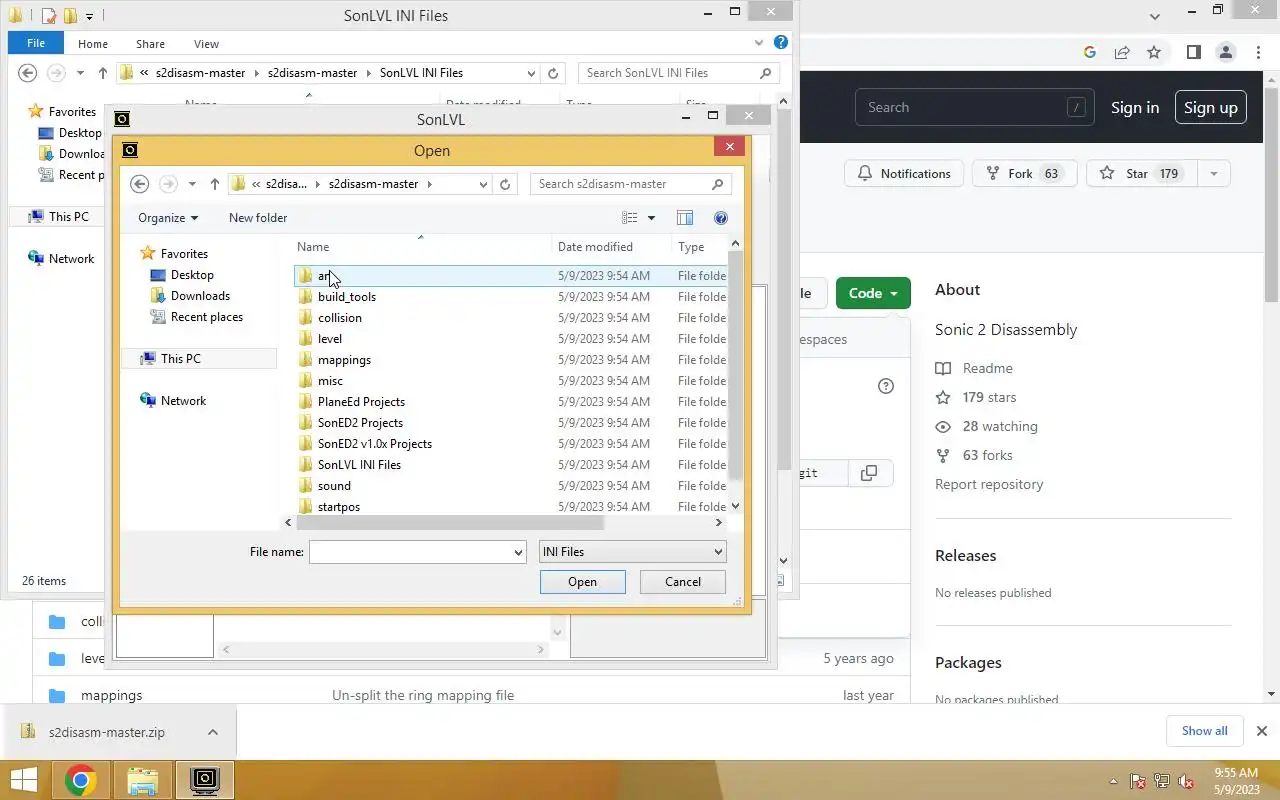Image resolution: width=1280 pixels, height=800 pixels.
Task: Click the Open button in dialog
Action: click(583, 582)
